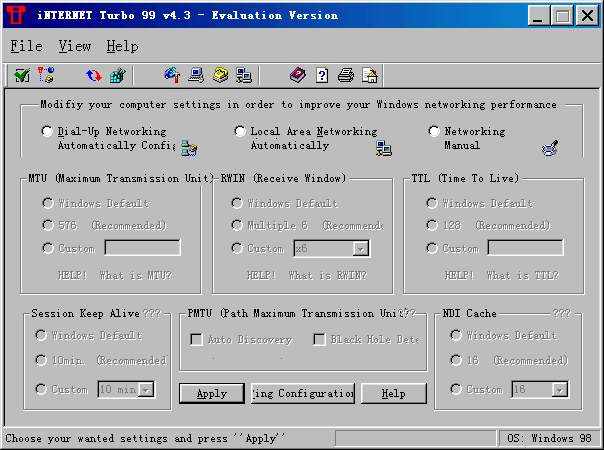Image resolution: width=604 pixels, height=450 pixels.
Task: Click the red book toolbar icon
Action: pos(298,75)
